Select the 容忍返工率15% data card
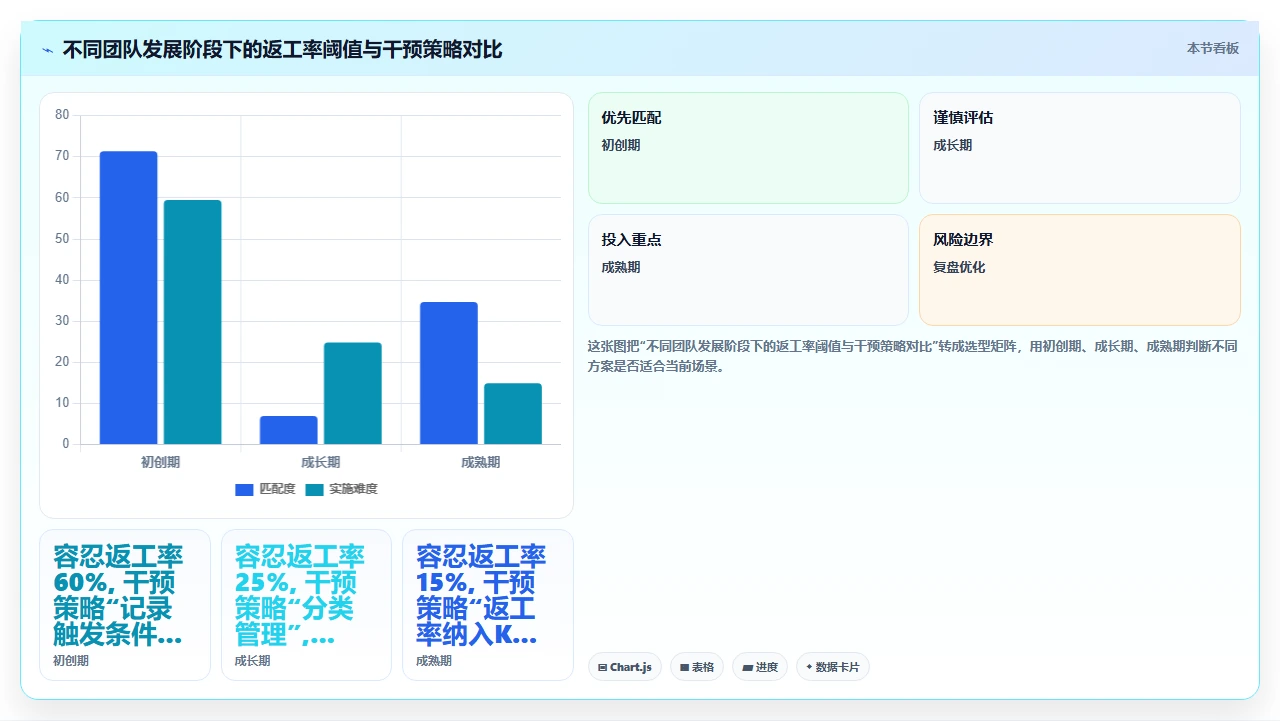Screen dimensions: 1280x721 [488, 605]
